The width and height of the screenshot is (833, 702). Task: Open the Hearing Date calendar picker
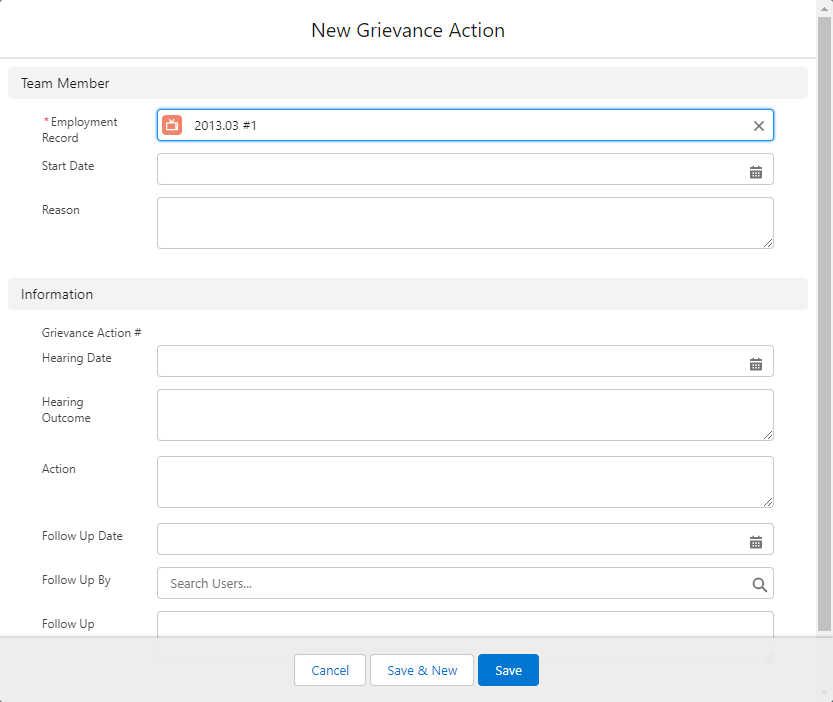coord(756,364)
